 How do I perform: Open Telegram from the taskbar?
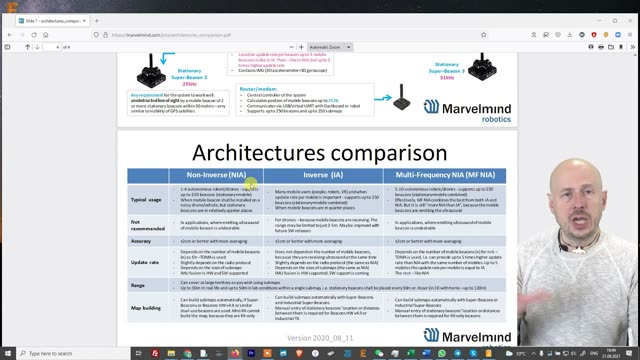pos(458,353)
